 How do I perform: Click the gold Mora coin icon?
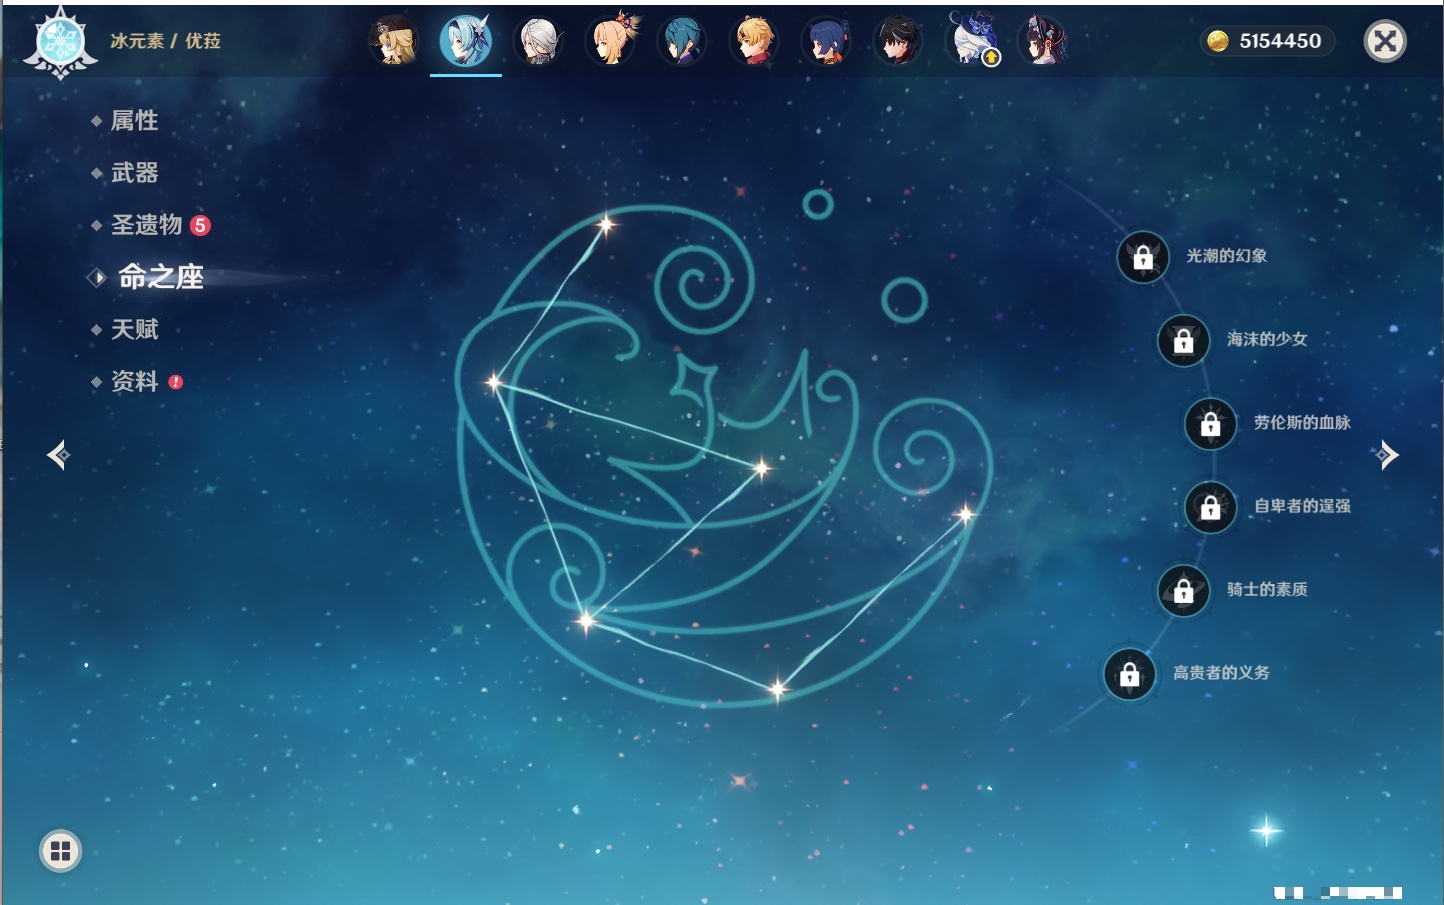point(1218,41)
